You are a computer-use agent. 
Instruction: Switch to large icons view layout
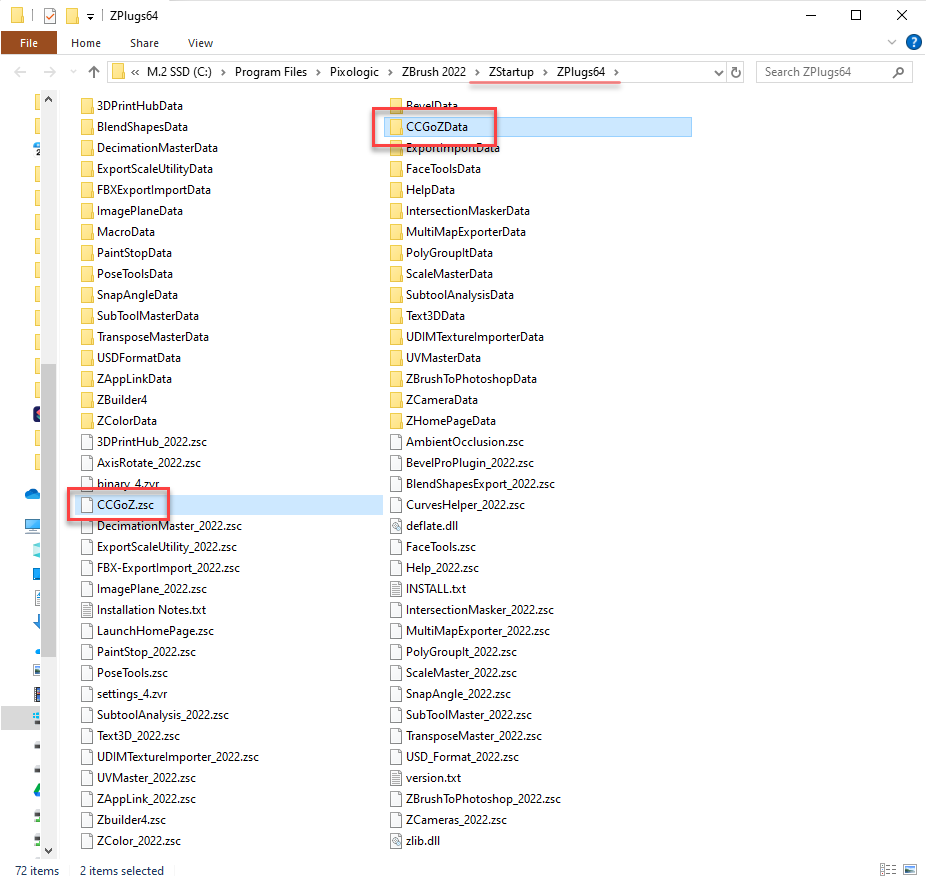coord(910,869)
